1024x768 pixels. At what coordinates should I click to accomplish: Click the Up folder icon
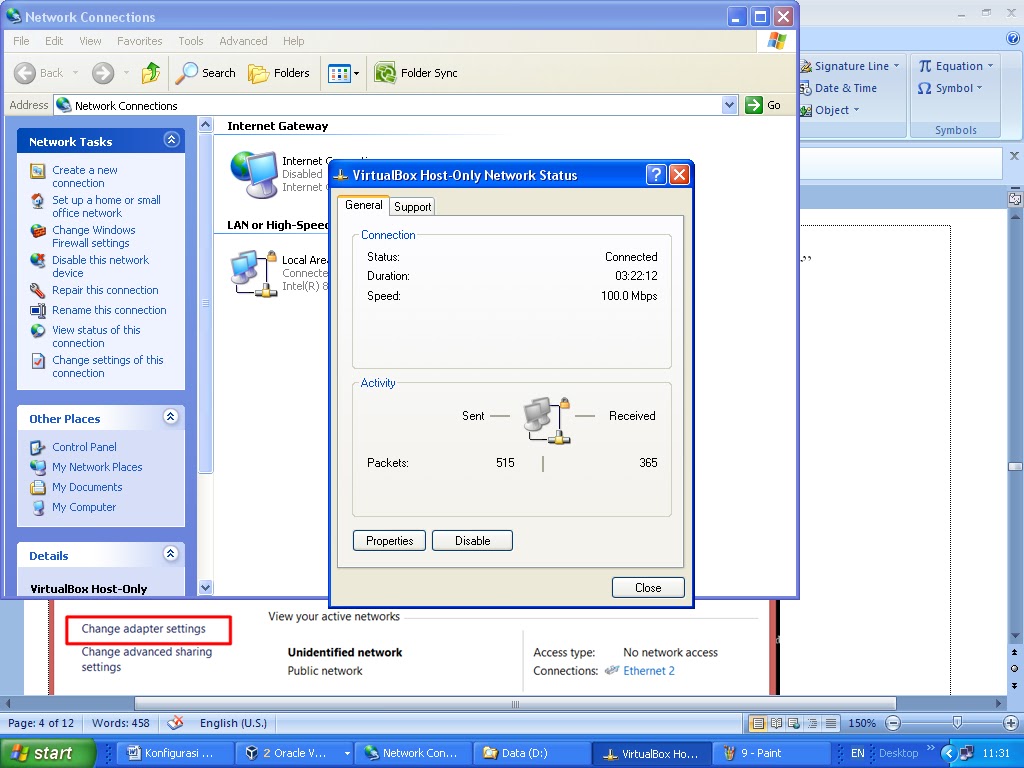(x=151, y=72)
